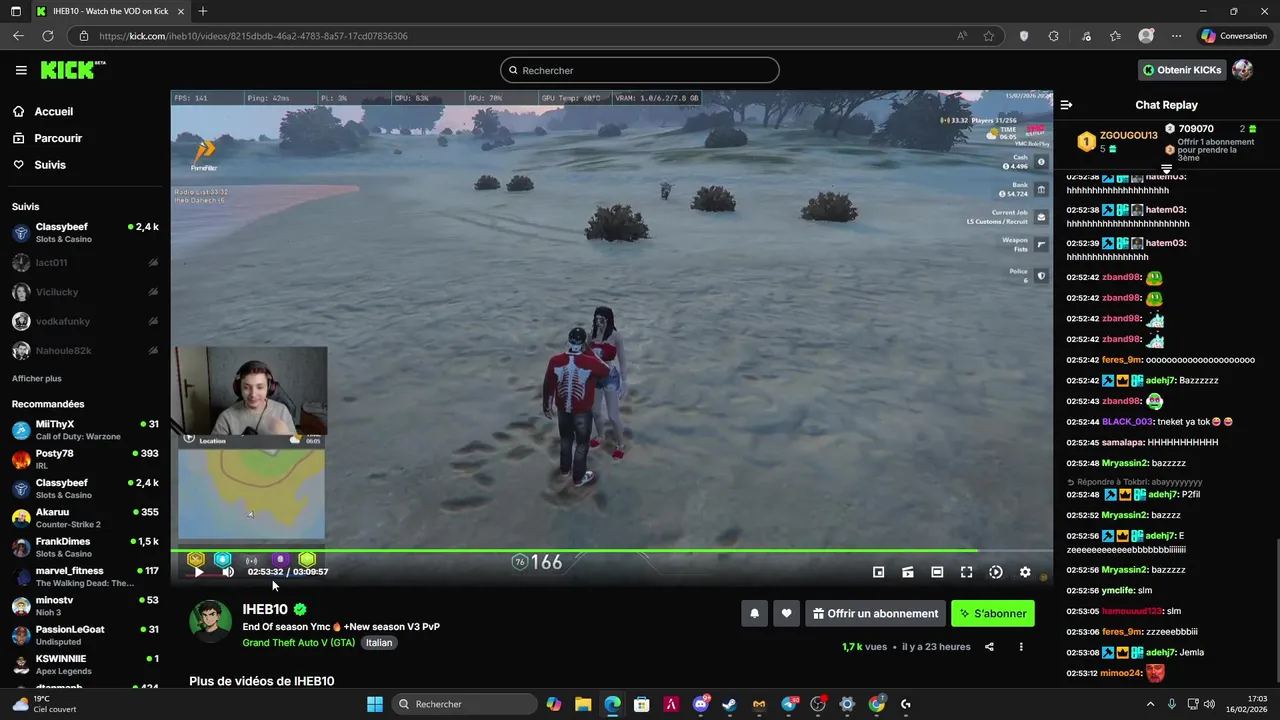Viewport: 1280px width, 720px height.
Task: Show hidden system tray icons
Action: 1150,704
